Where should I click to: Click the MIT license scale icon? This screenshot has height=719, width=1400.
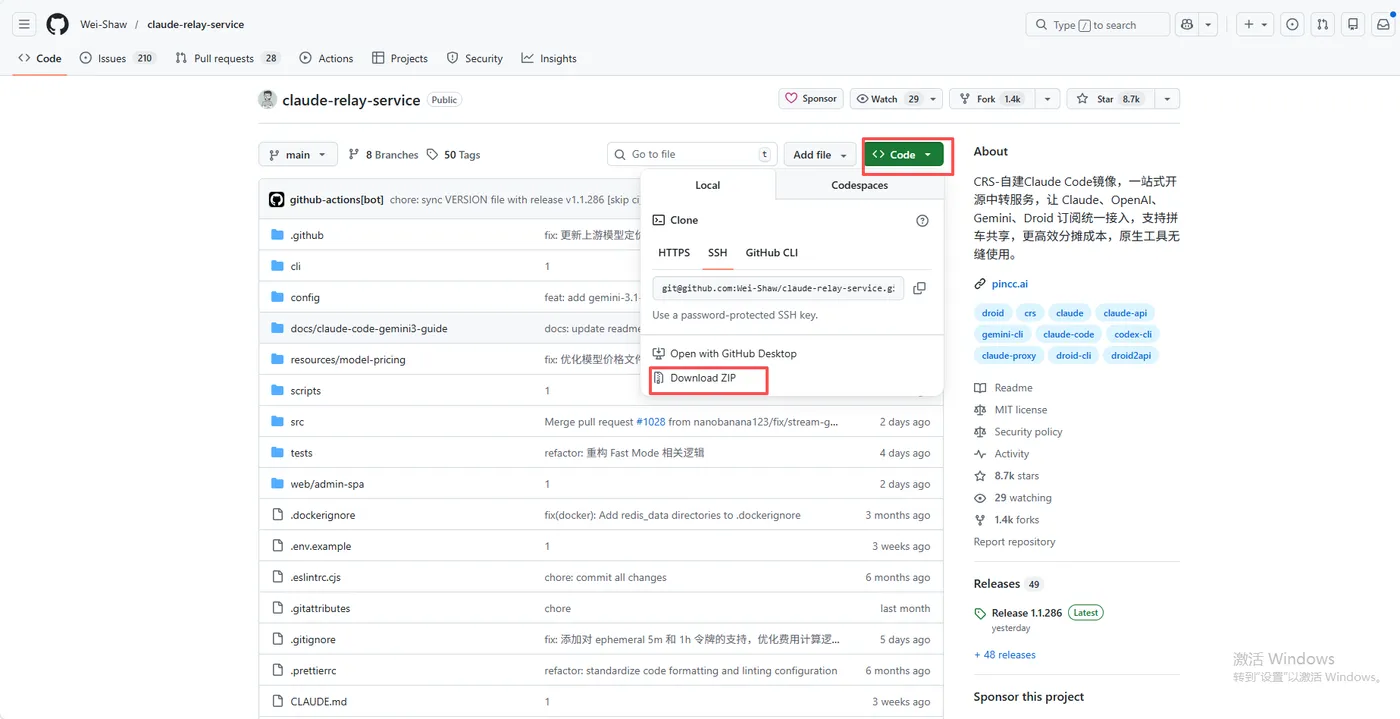point(980,410)
